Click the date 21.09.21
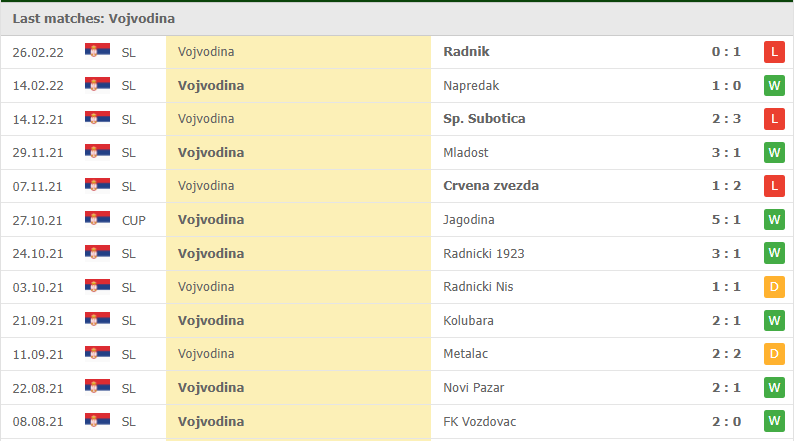794x441 pixels. pyautogui.click(x=38, y=321)
